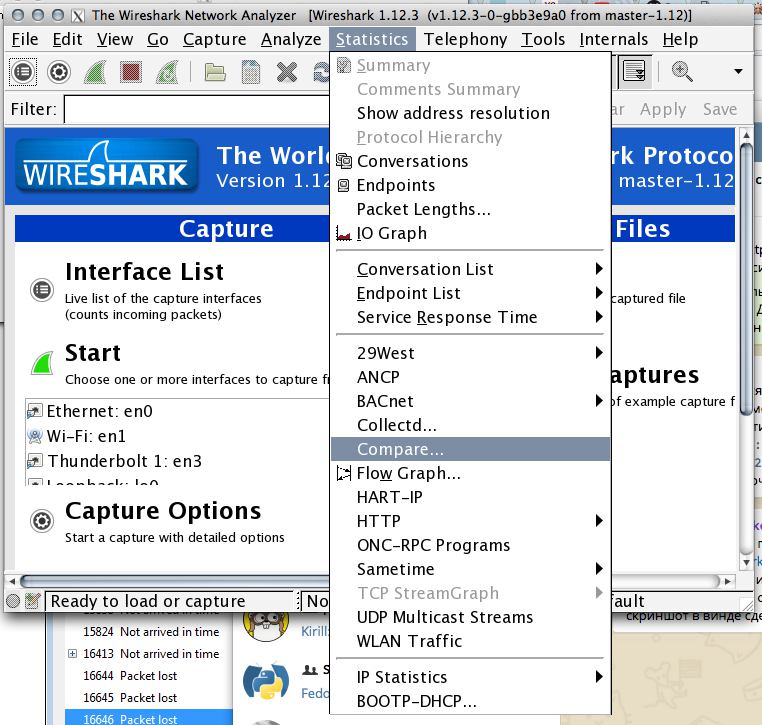Screen dimensions: 762x725
Task: Expand the HTTP submenu
Action: [470, 521]
